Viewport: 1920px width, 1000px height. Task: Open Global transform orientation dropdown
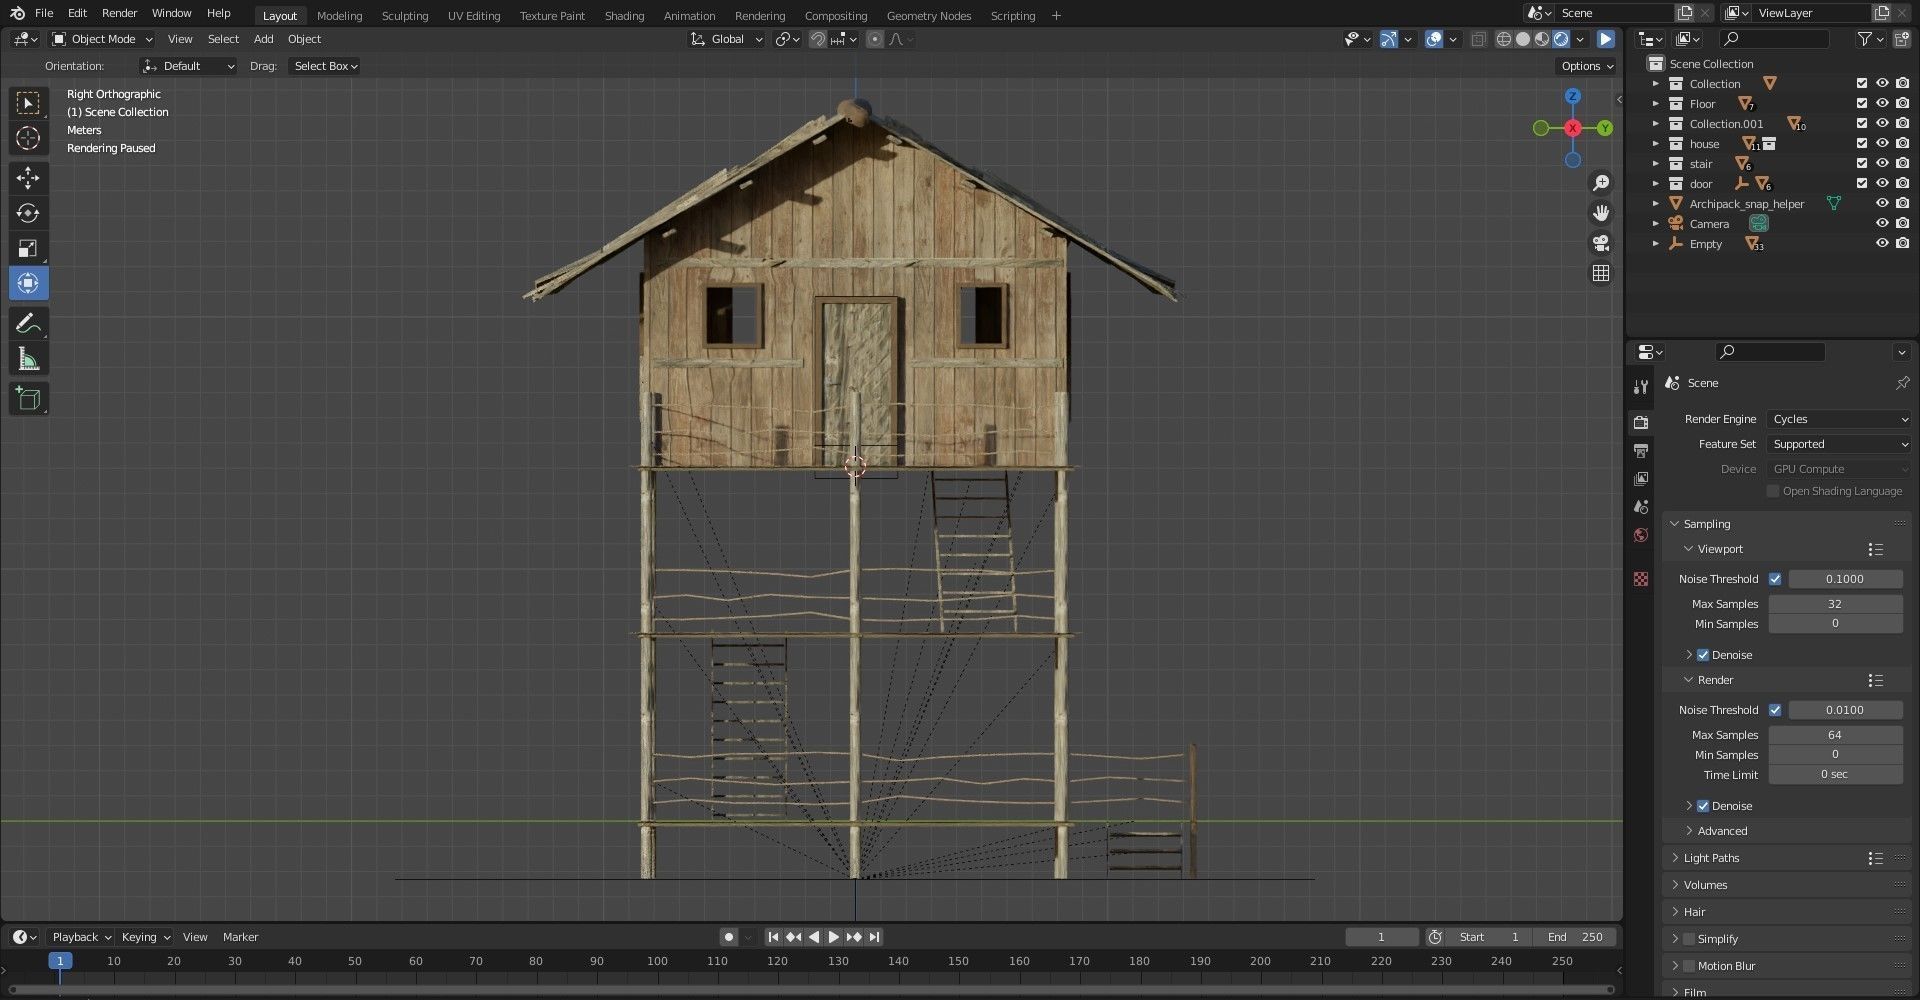point(727,39)
